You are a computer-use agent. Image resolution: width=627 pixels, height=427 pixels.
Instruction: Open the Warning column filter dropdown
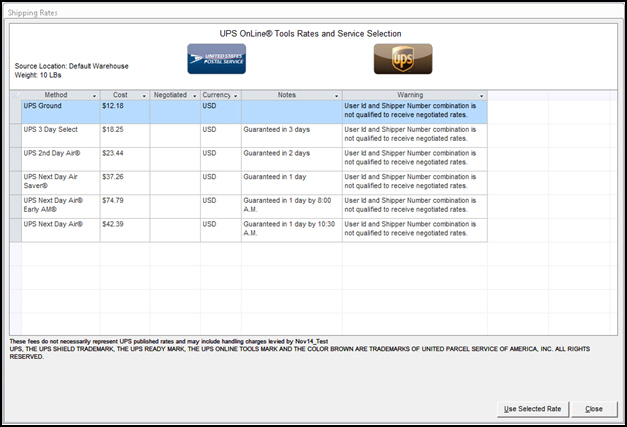(481, 96)
